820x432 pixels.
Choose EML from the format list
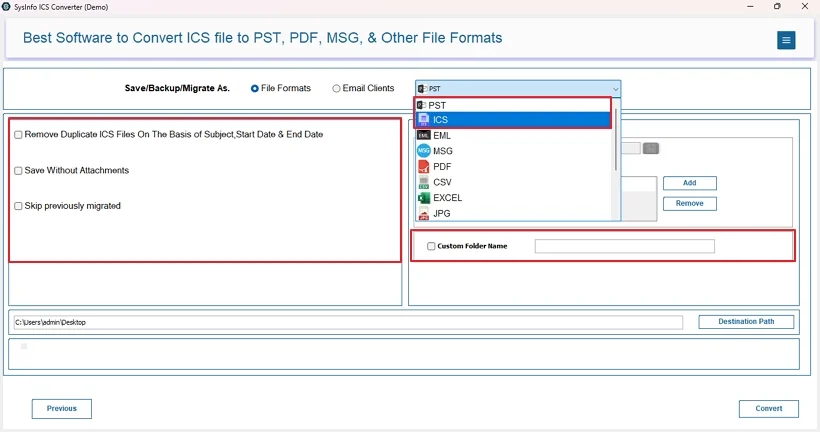[514, 135]
